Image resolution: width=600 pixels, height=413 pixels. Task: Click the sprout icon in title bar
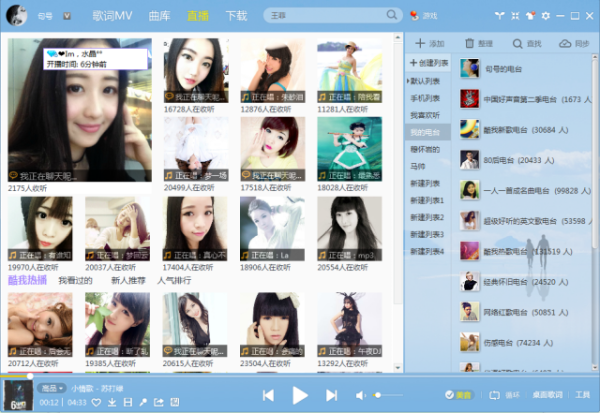pos(499,15)
